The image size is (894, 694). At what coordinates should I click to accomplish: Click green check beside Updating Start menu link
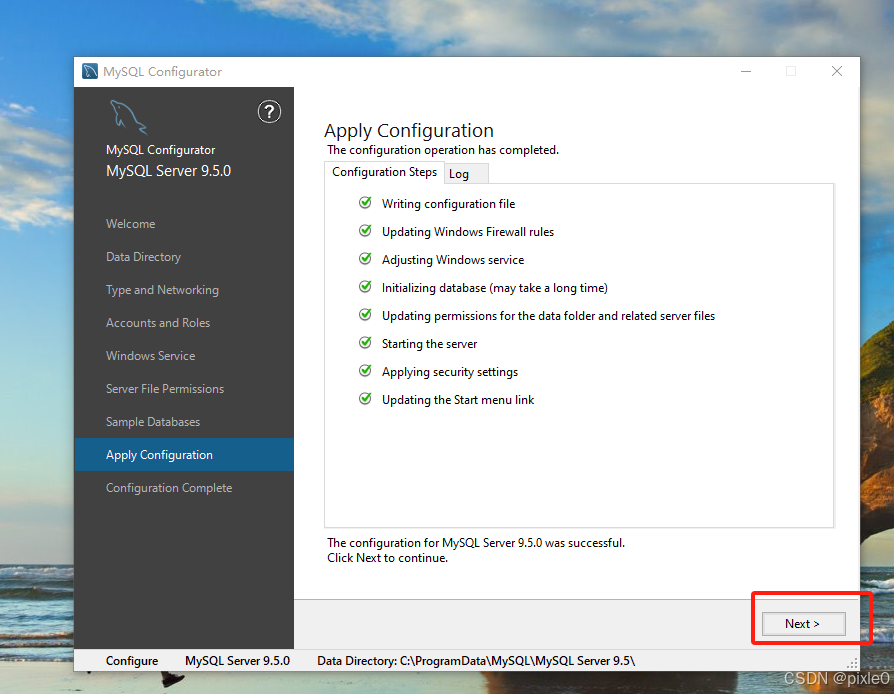[x=365, y=399]
